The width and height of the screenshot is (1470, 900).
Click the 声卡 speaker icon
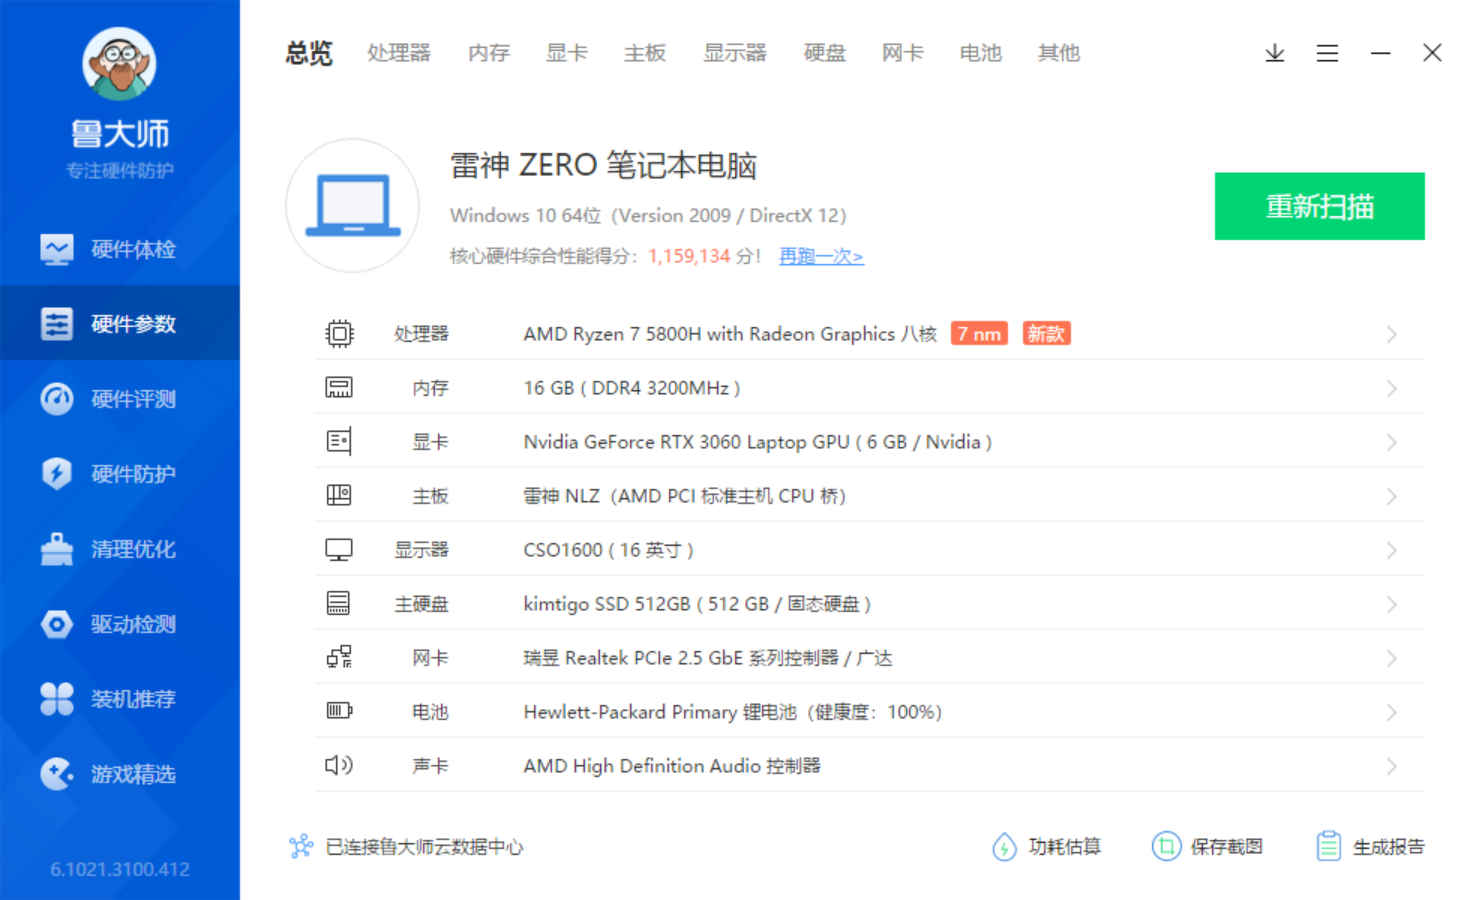(x=339, y=765)
